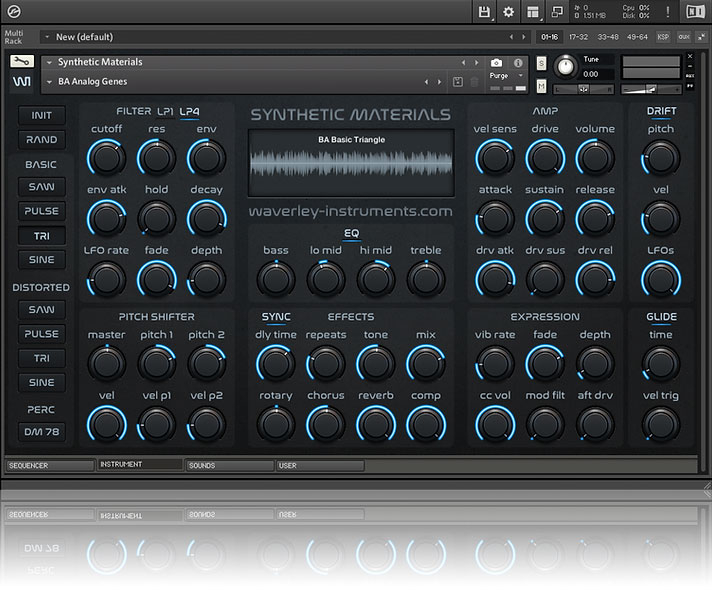This screenshot has width=712, height=590.
Task: Open settings with the gear icon
Action: click(508, 12)
